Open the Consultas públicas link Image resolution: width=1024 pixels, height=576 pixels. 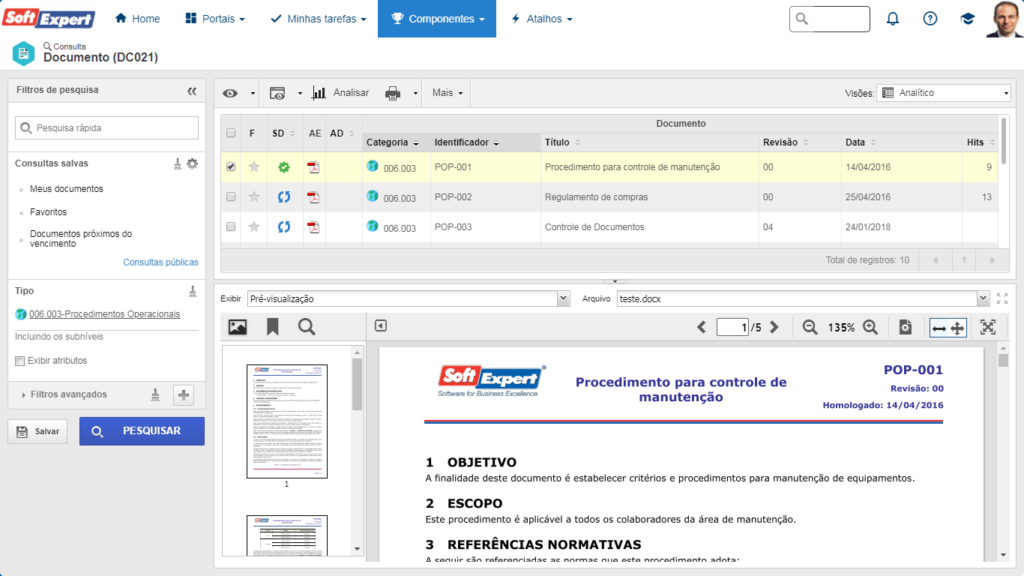tap(160, 262)
